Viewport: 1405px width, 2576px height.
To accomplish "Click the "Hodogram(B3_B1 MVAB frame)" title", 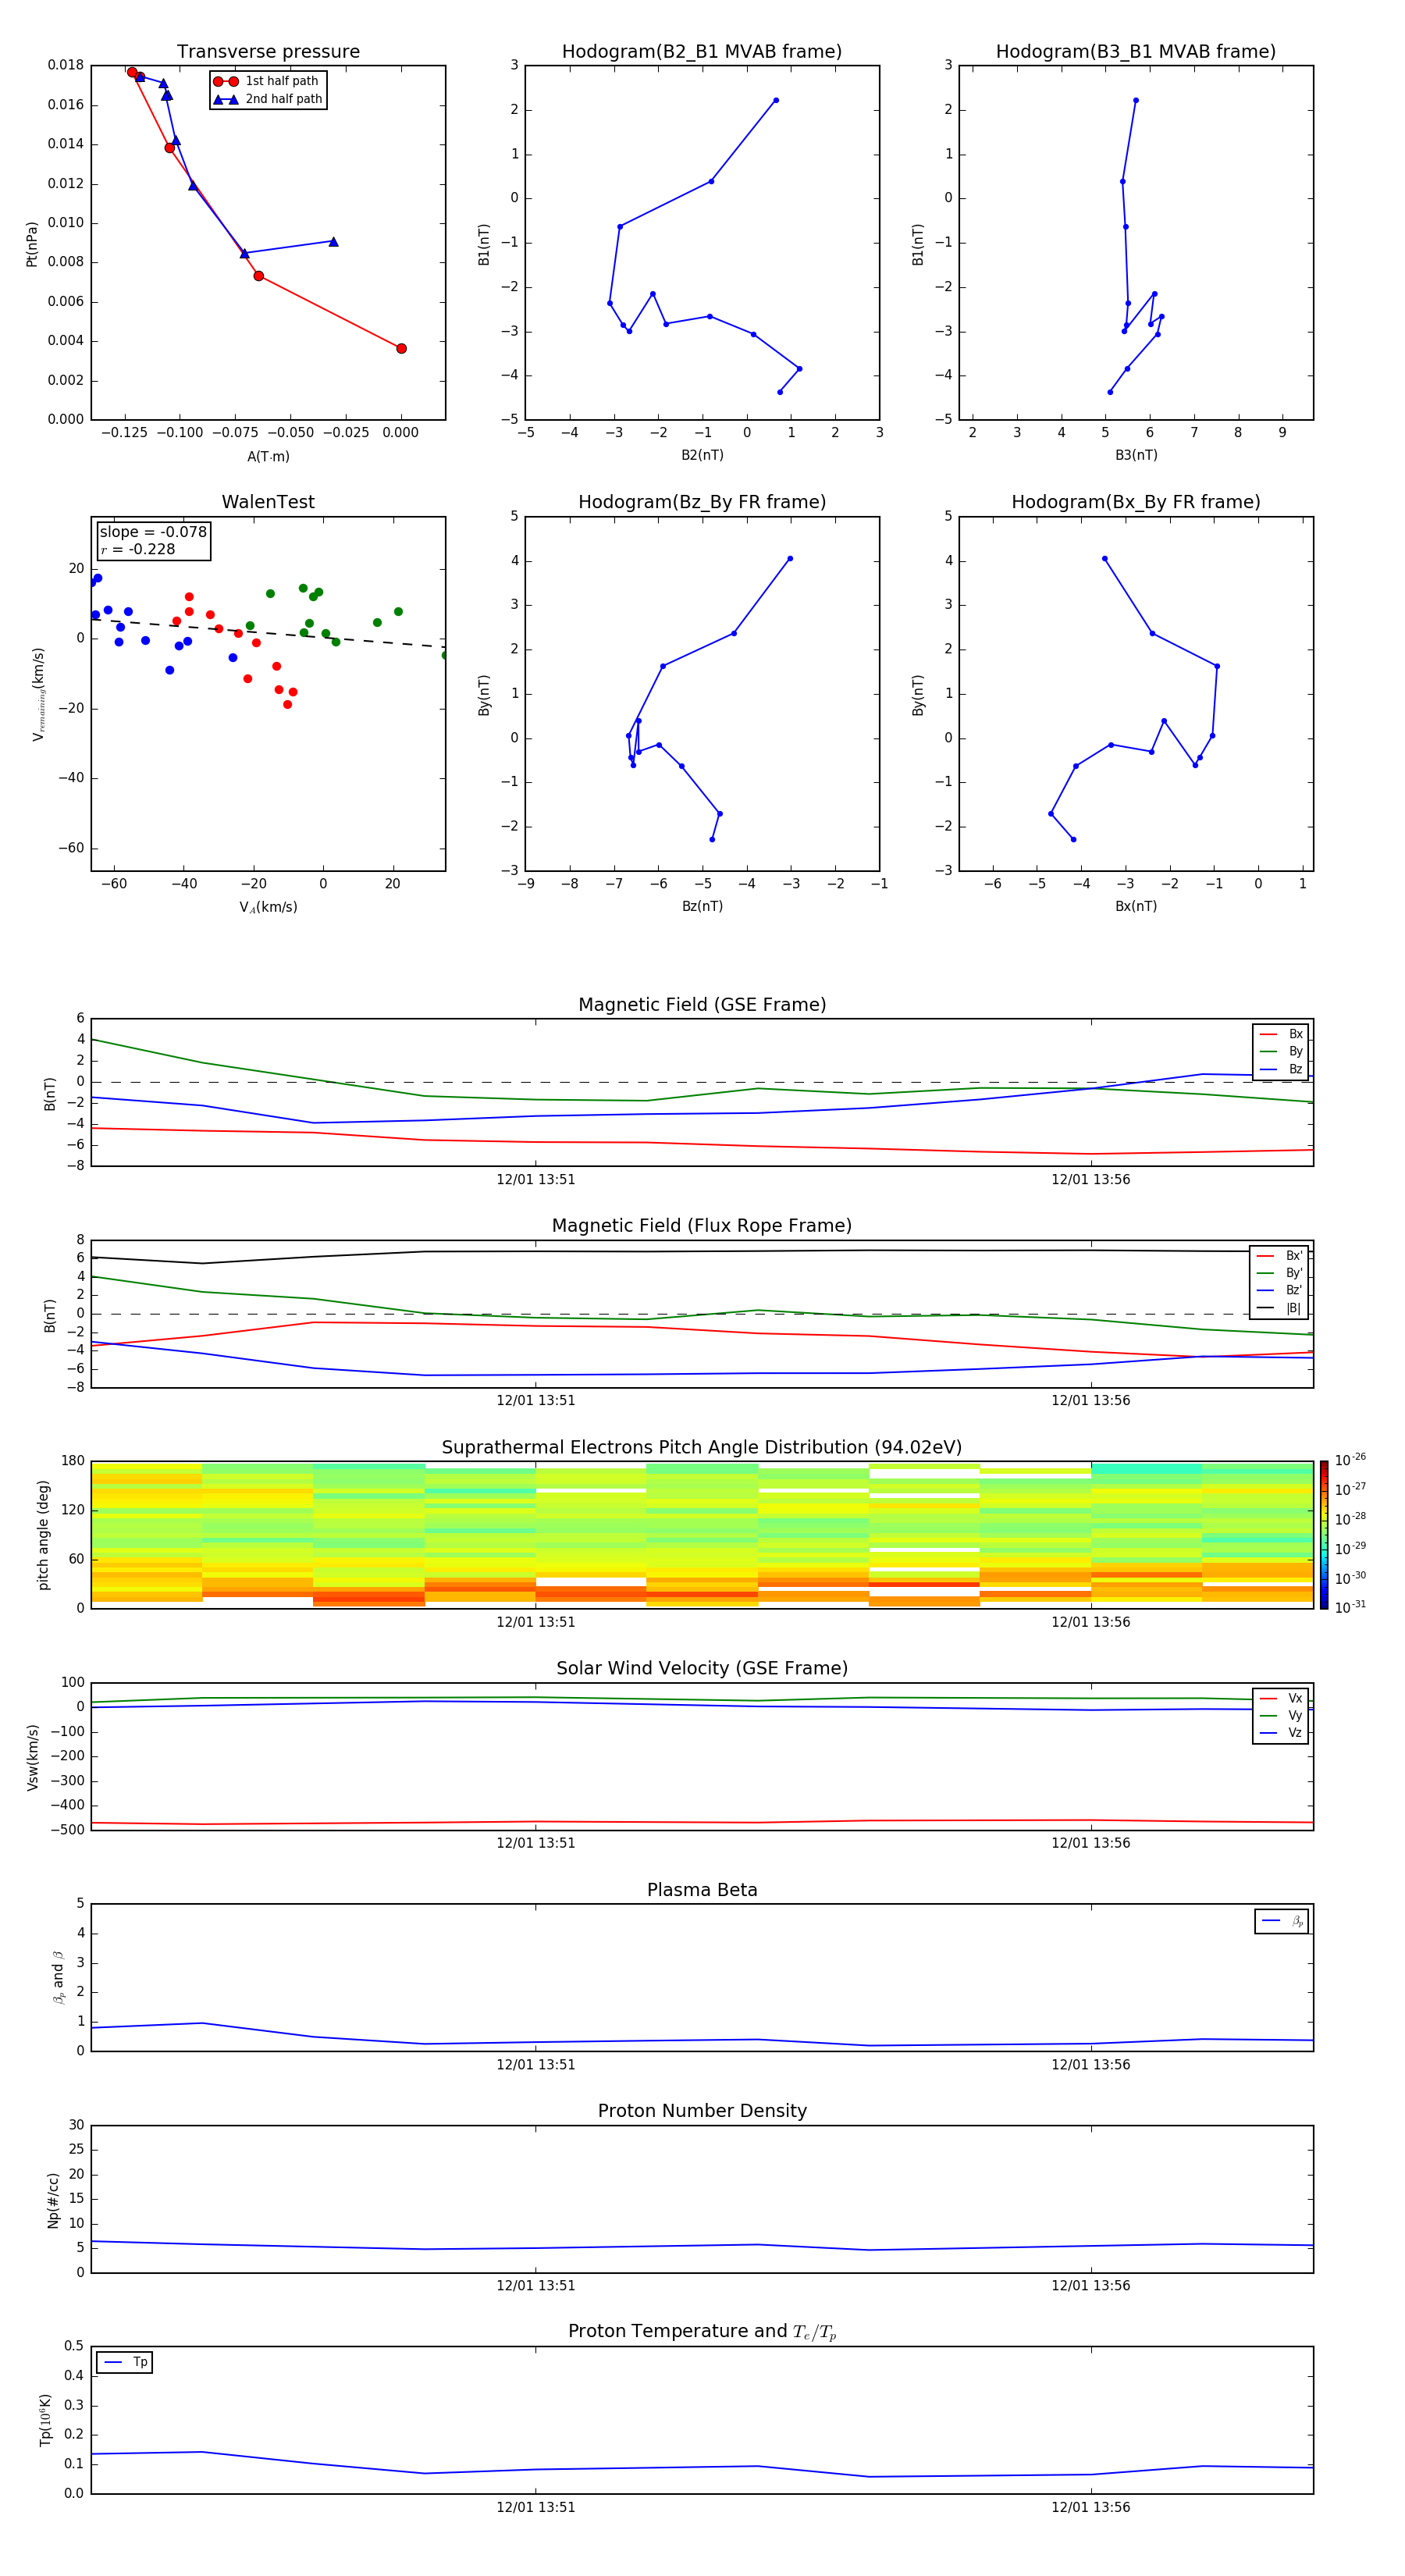I will tap(1136, 52).
